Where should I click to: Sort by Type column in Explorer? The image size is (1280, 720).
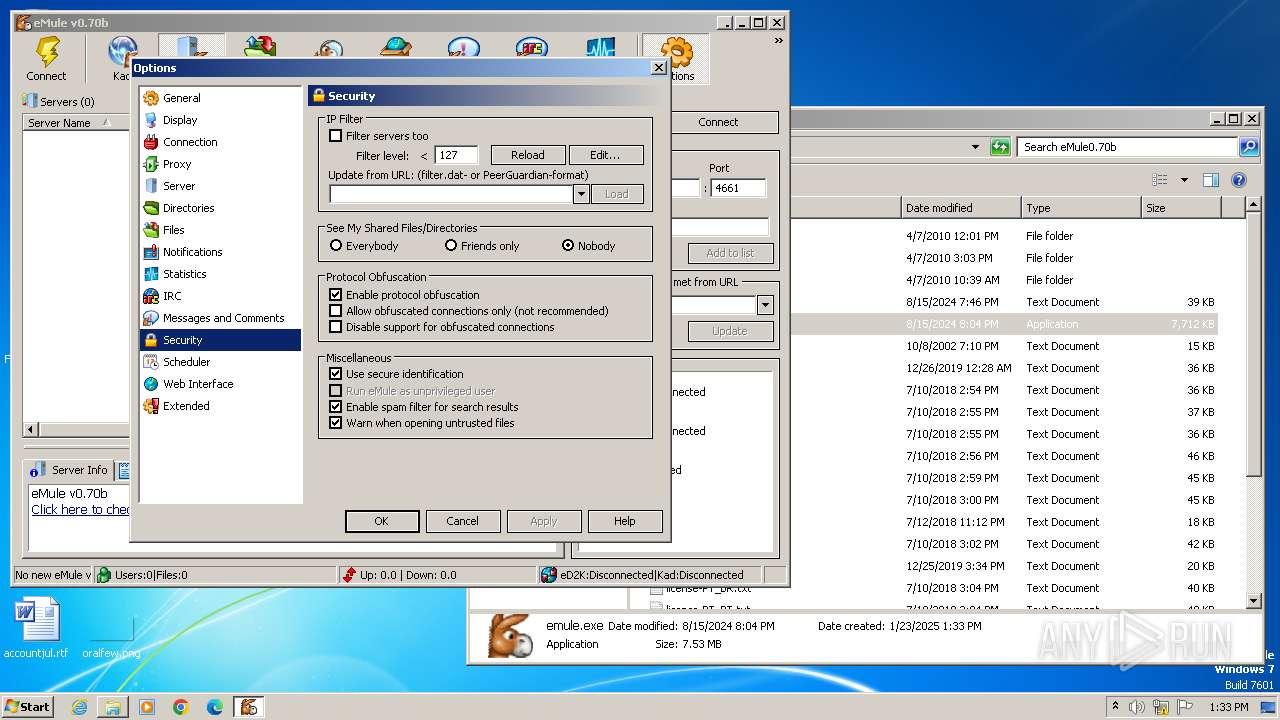point(1081,208)
